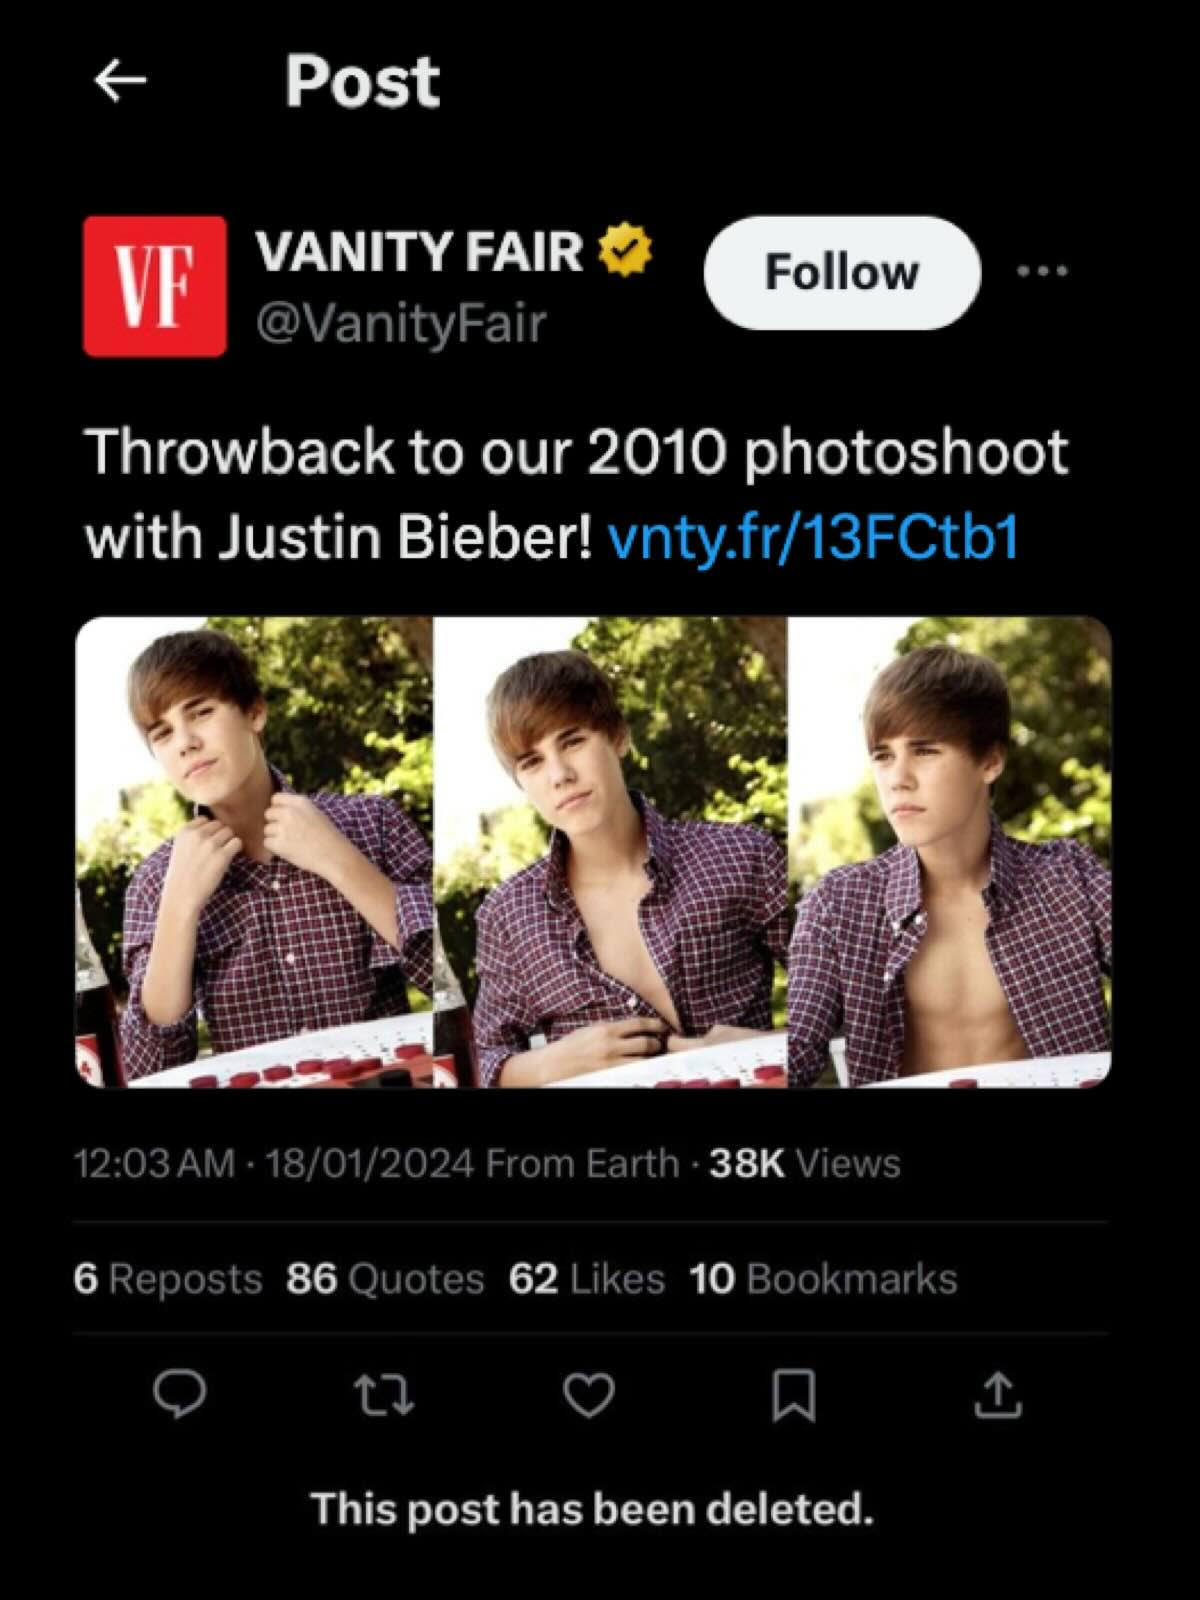The height and width of the screenshot is (1600, 1200).
Task: Follow the Vanity Fair account
Action: coord(842,272)
